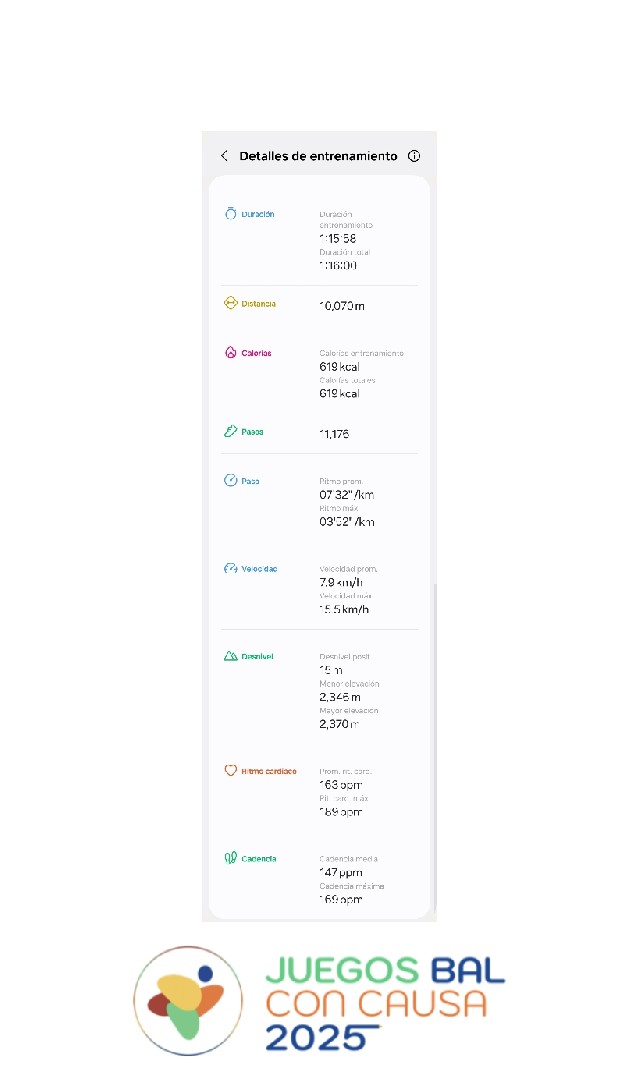Tap the Ritmo cardíaco heart icon
The image size is (640, 1081).
(x=230, y=770)
